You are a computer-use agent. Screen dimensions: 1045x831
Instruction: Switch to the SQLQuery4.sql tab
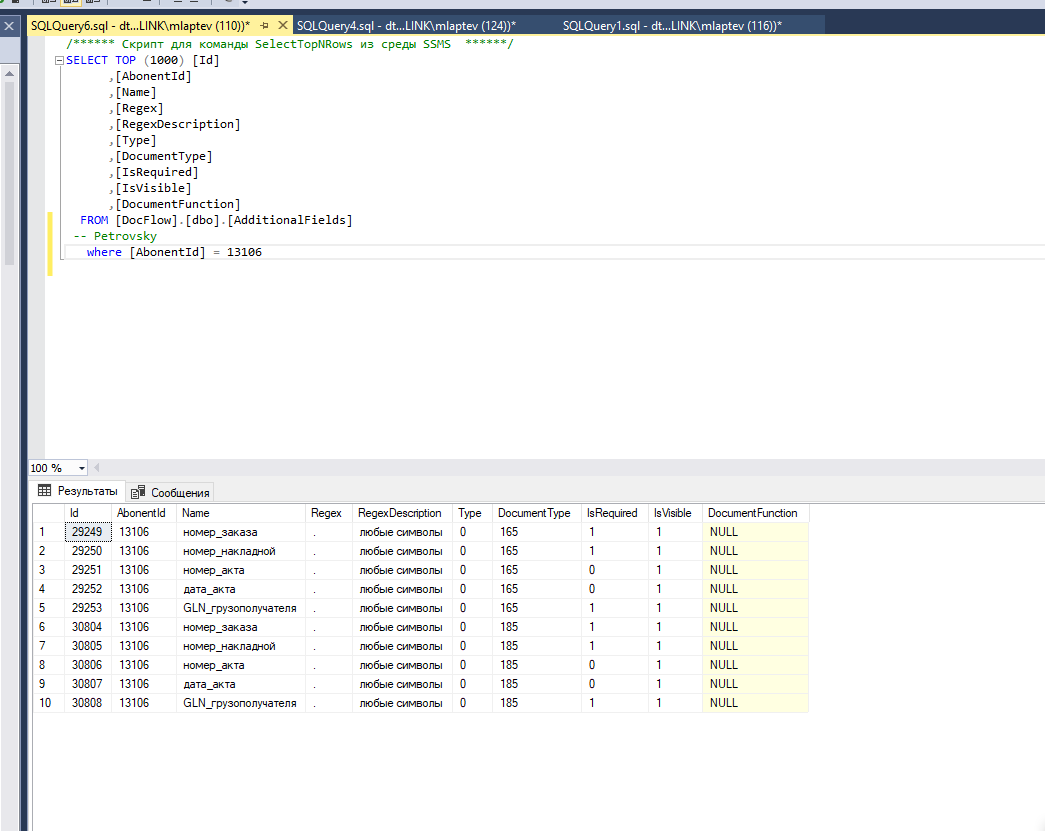click(x=406, y=25)
